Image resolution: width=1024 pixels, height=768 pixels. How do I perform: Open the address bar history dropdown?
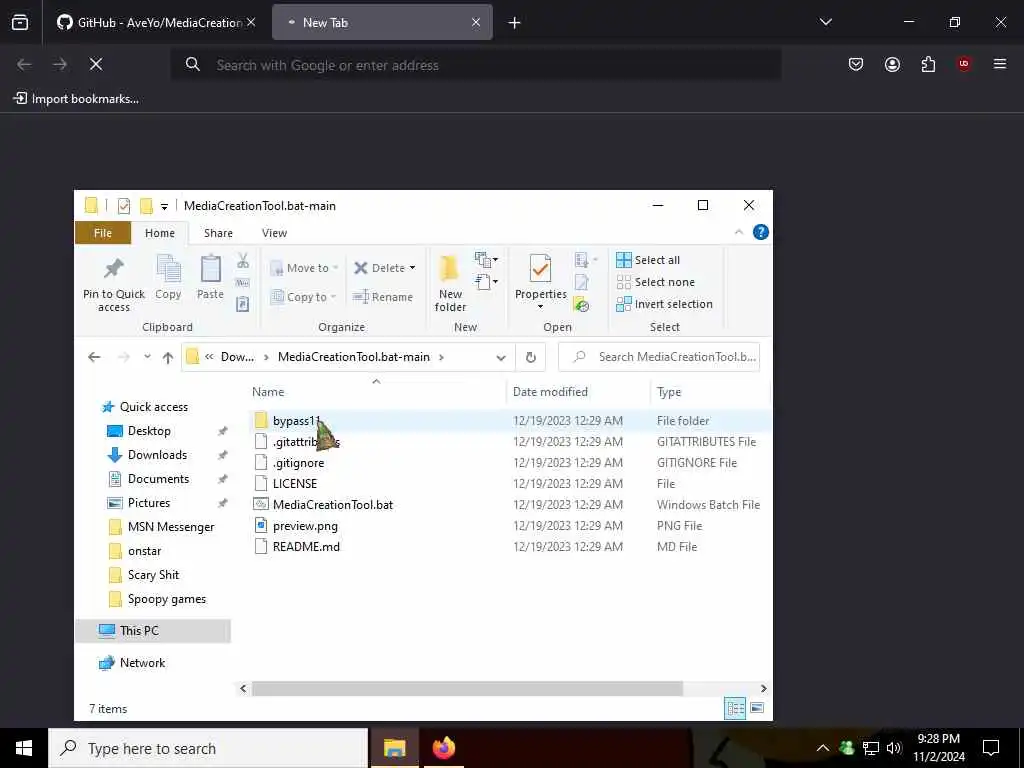pos(501,357)
